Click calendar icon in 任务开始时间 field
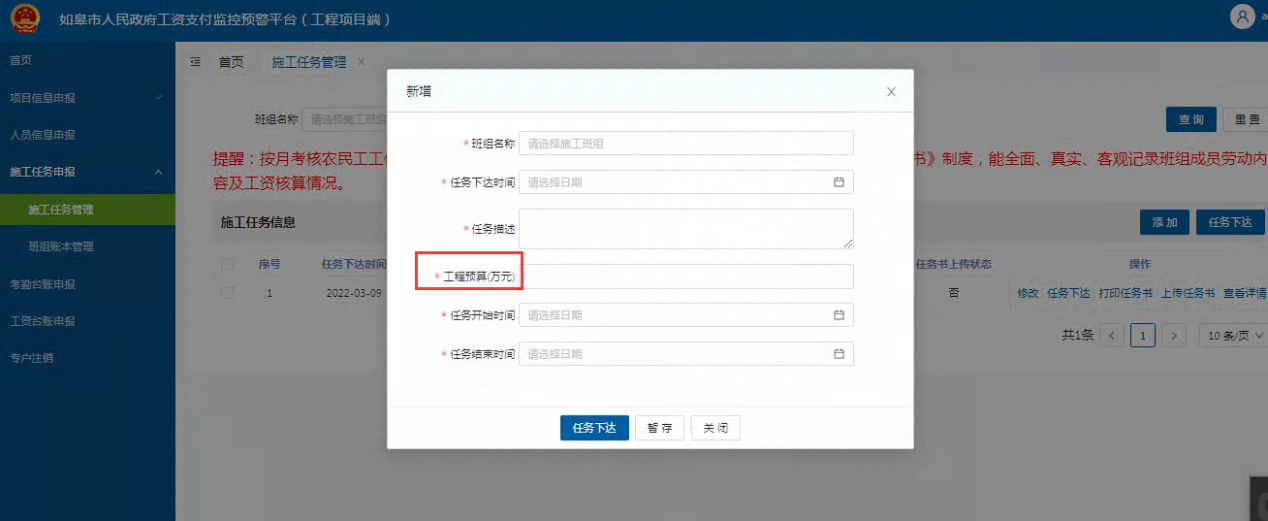 839,315
